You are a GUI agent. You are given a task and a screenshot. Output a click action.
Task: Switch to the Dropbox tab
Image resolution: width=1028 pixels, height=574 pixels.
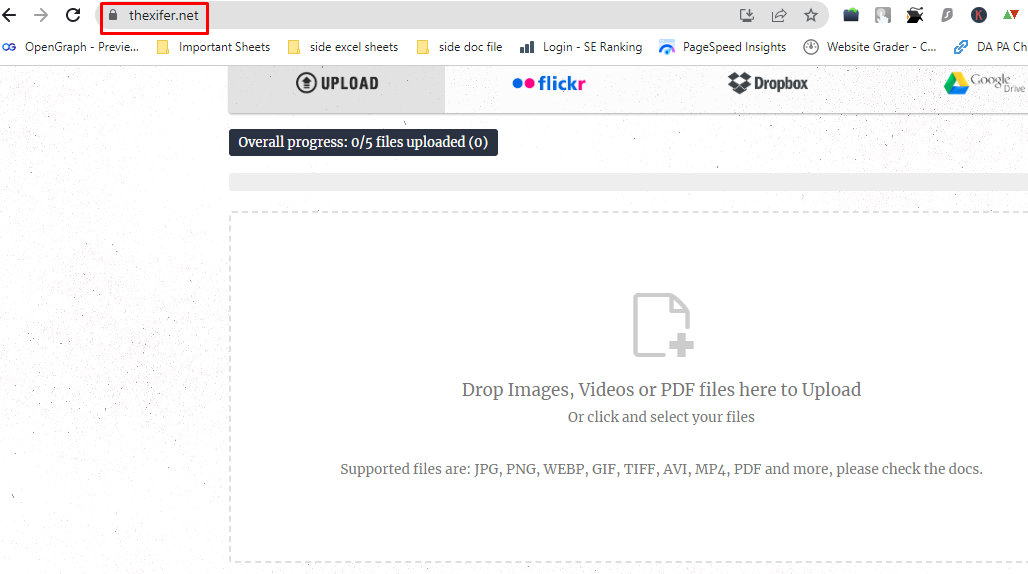[x=768, y=83]
